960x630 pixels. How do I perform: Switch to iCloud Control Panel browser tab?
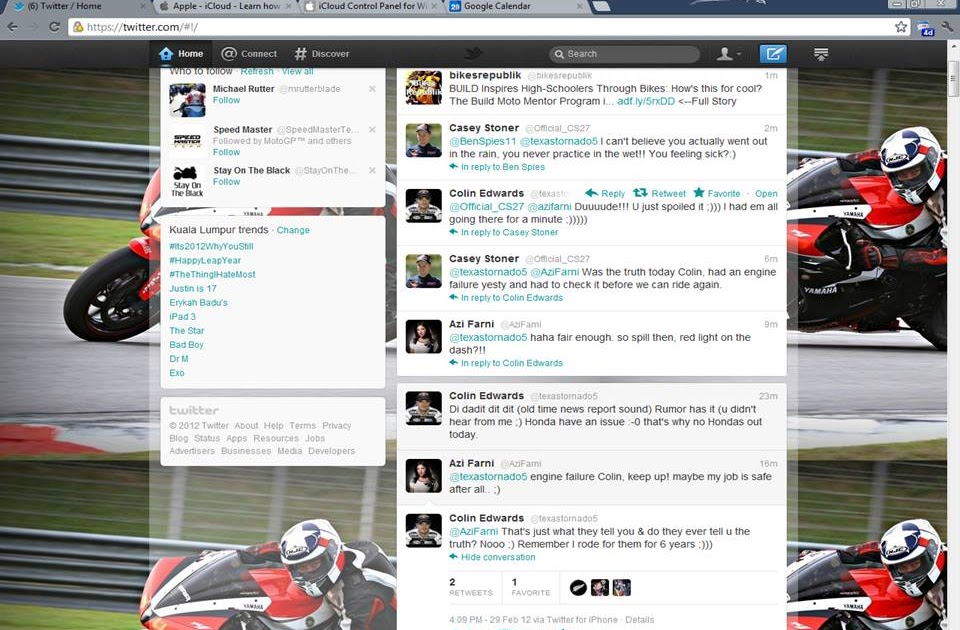(x=370, y=6)
